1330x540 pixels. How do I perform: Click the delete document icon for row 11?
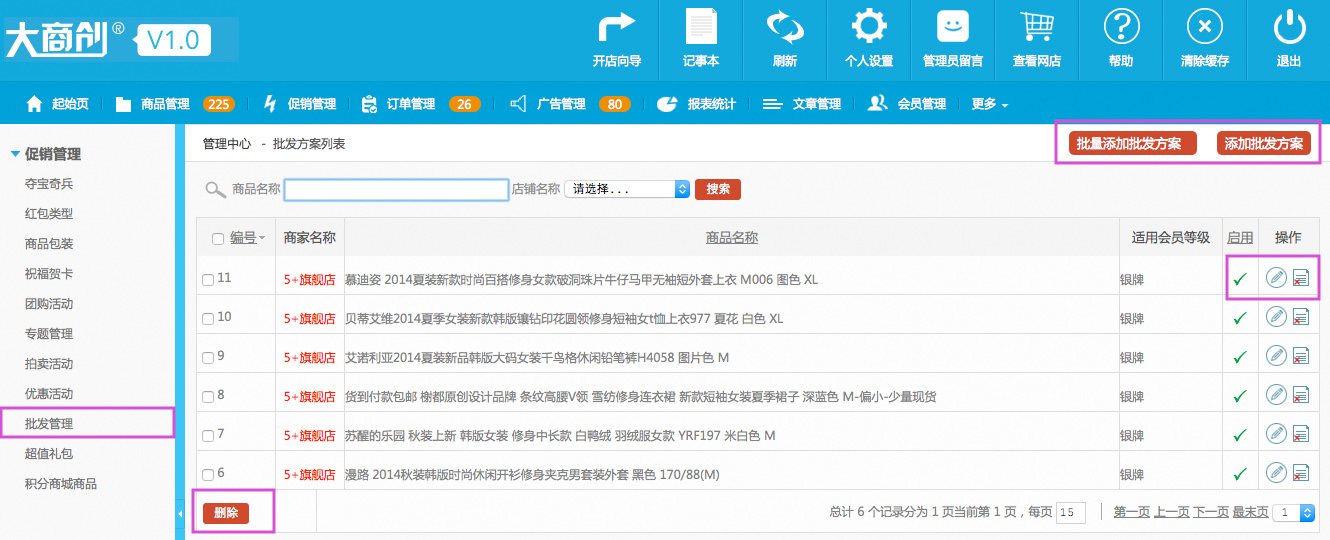click(x=1301, y=278)
